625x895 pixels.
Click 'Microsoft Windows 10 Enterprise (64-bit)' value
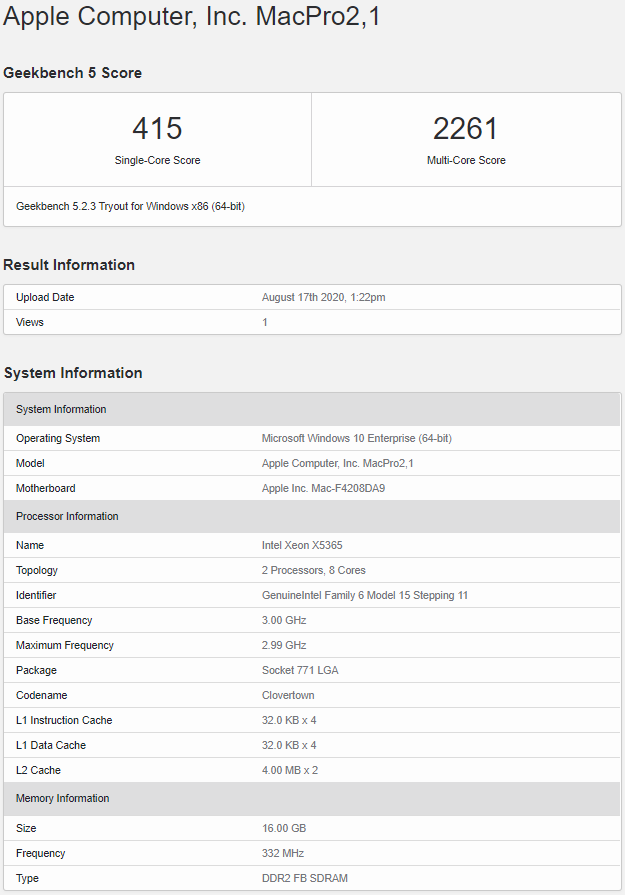pos(357,438)
